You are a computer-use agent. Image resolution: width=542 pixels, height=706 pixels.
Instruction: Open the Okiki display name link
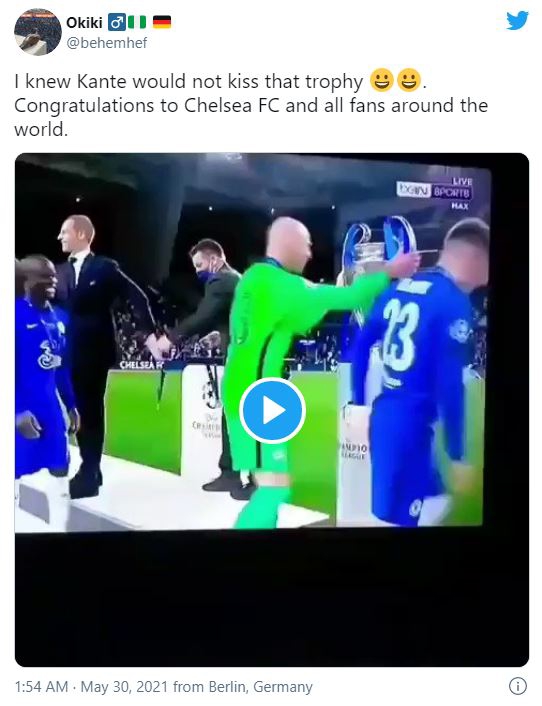[x=84, y=22]
